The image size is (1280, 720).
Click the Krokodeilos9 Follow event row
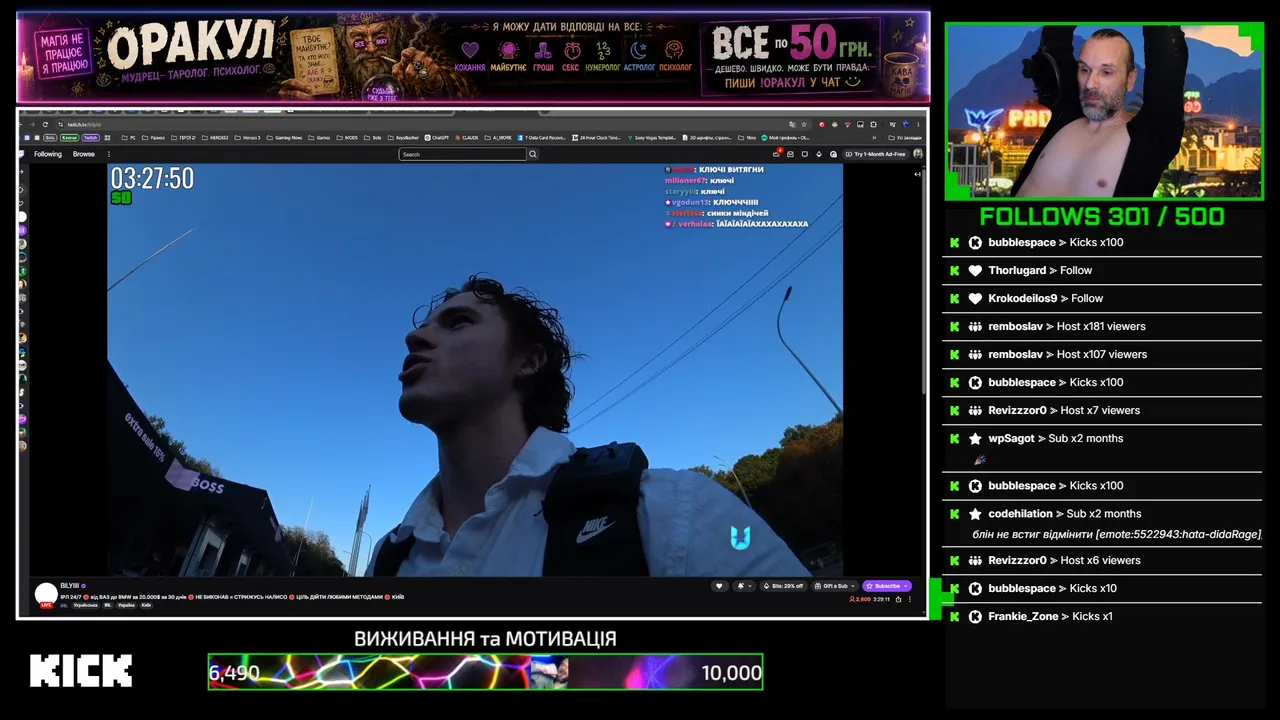click(1102, 298)
